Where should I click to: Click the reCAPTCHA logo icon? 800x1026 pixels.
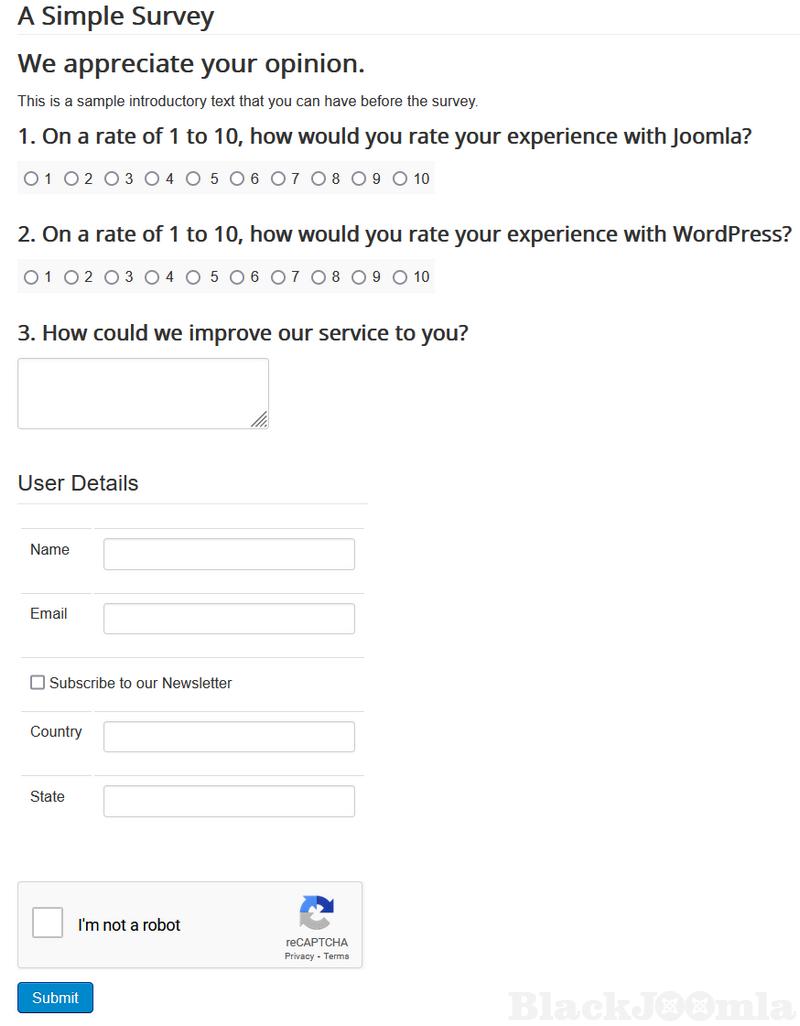point(316,913)
